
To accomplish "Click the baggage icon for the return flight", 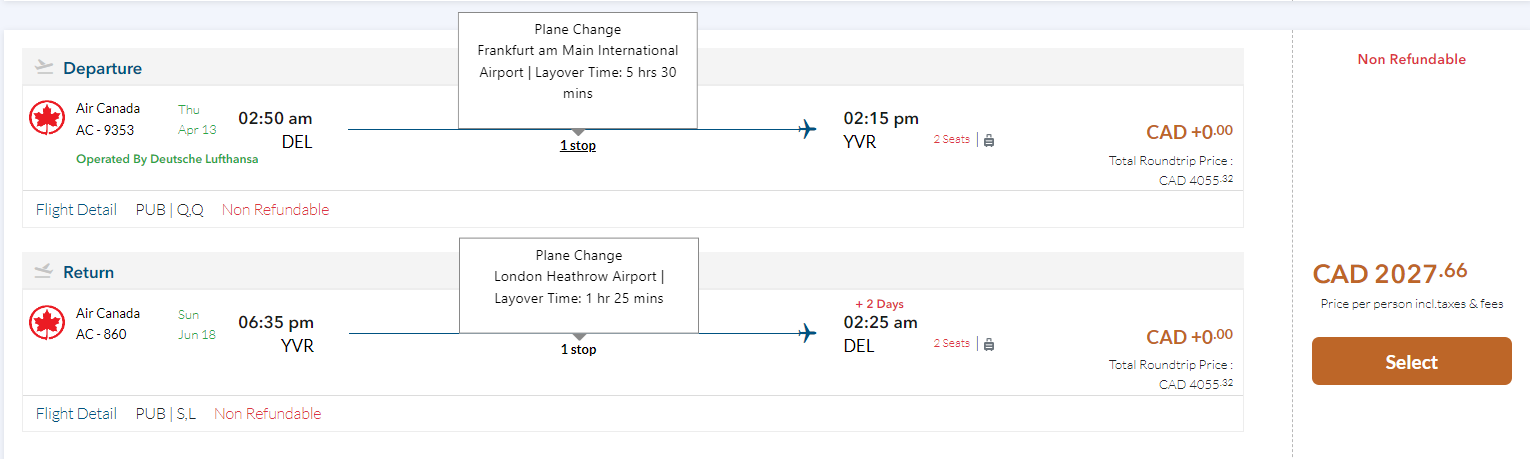I will click(989, 344).
